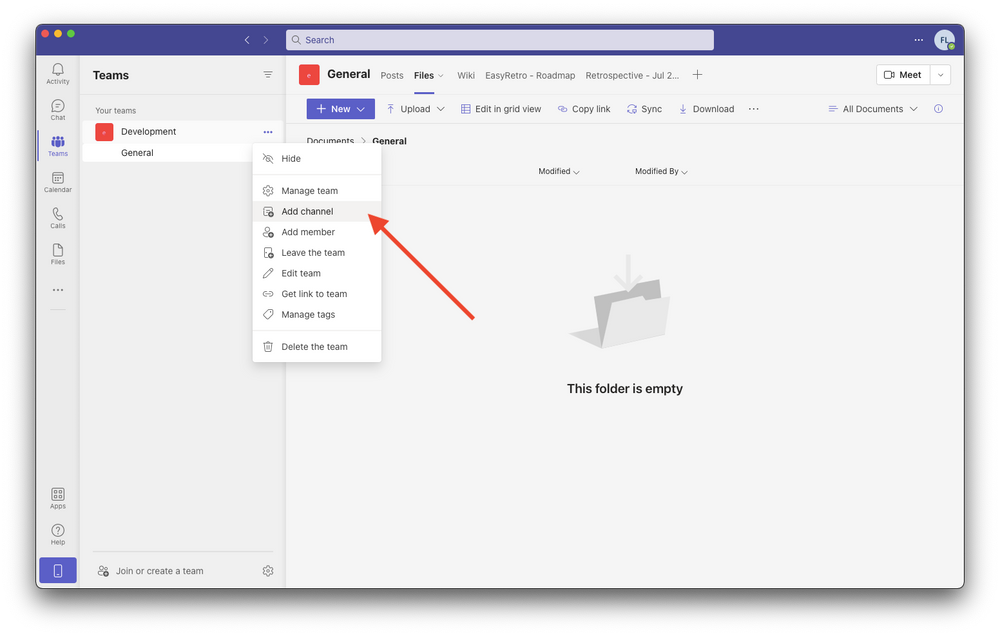The width and height of the screenshot is (1000, 636).
Task: Open the FL profile avatar
Action: (945, 40)
